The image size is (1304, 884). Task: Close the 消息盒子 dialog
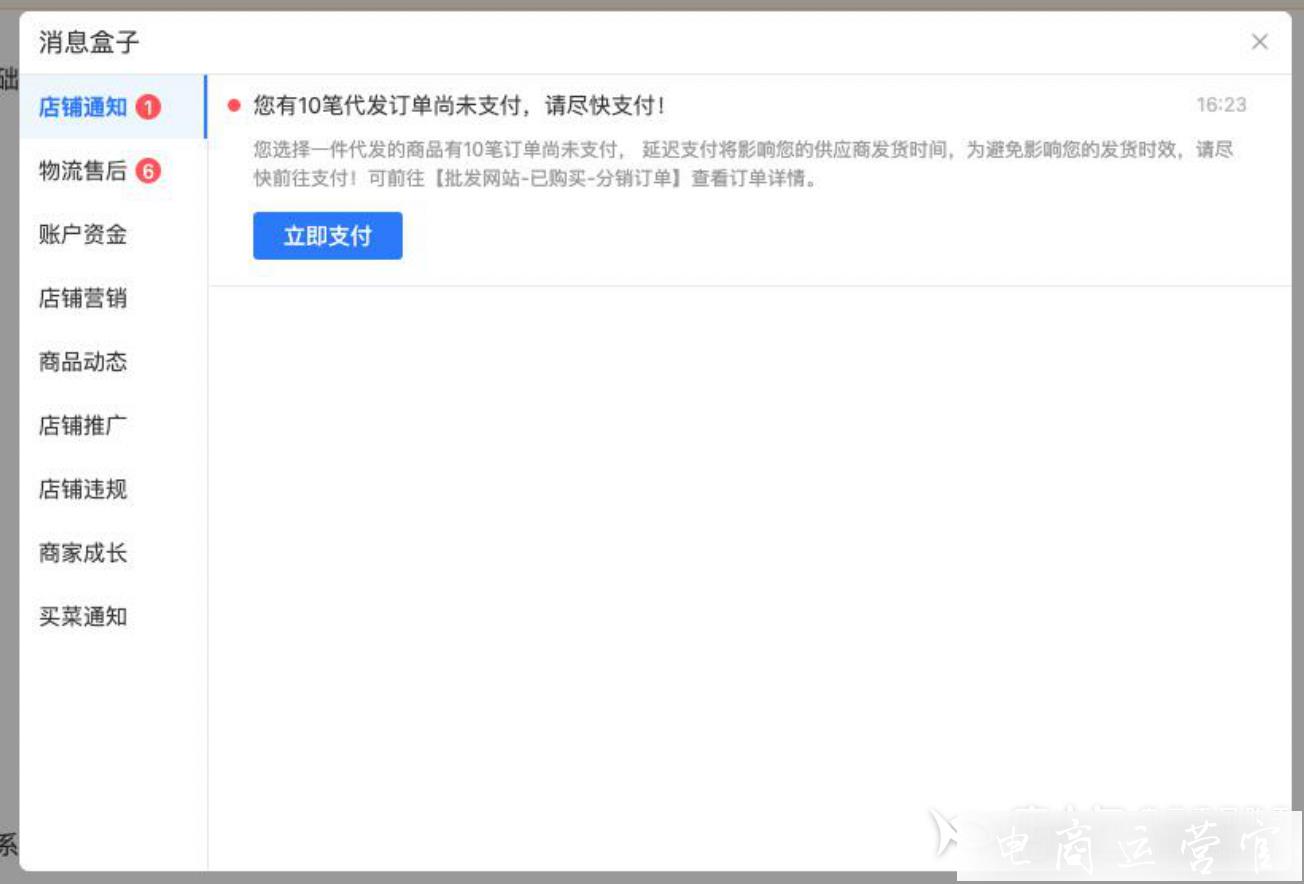point(1260,42)
